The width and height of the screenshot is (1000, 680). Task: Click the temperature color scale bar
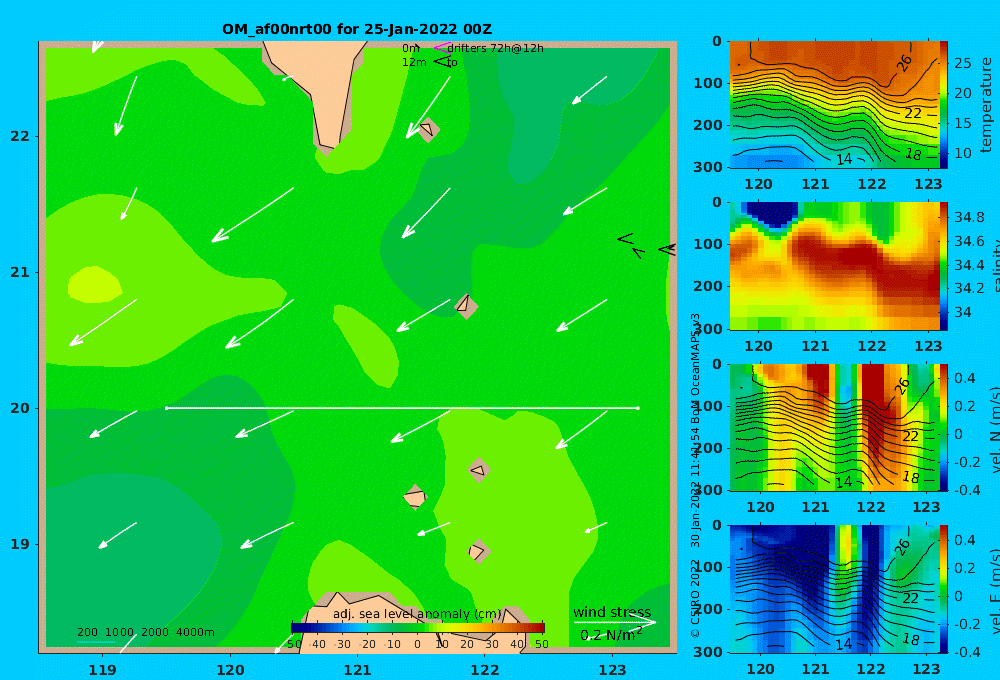point(944,105)
